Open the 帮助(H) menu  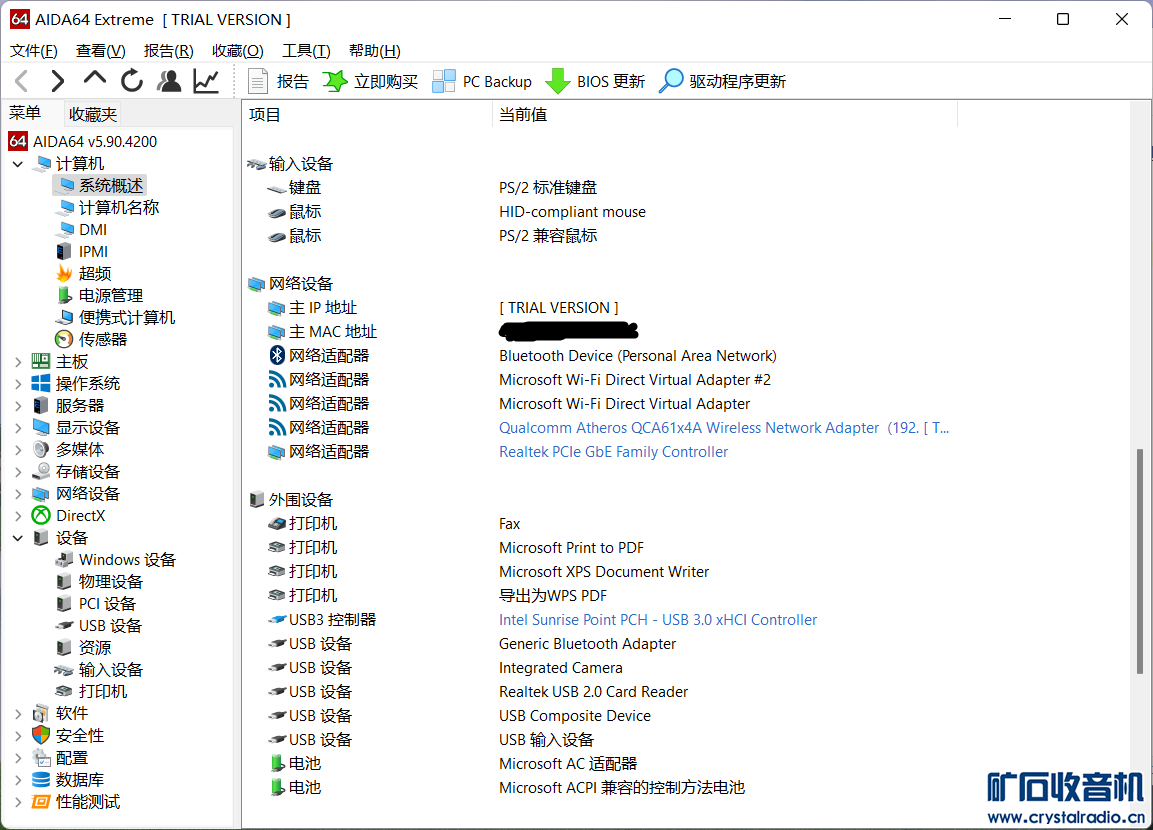click(x=374, y=51)
